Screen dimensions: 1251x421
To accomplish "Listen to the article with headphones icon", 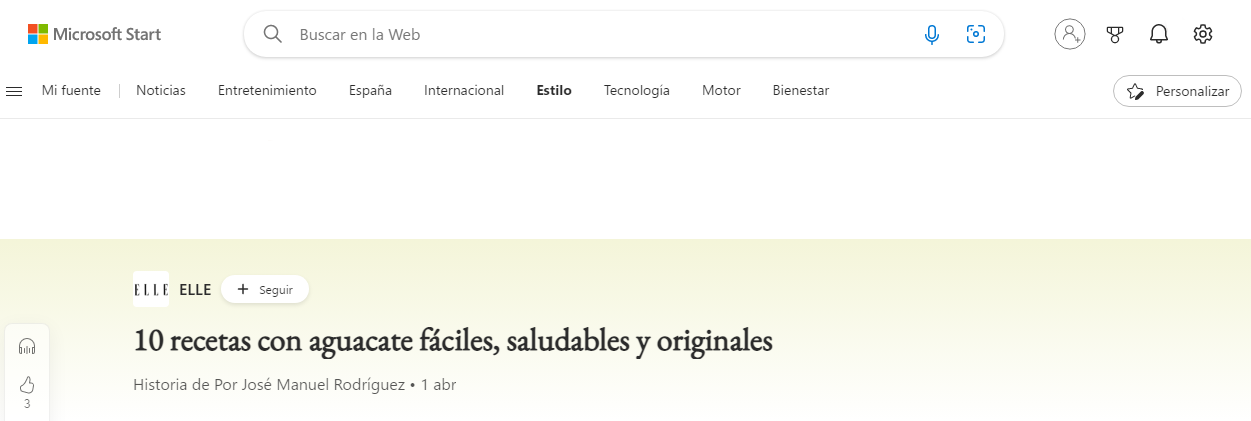I will click(x=27, y=347).
